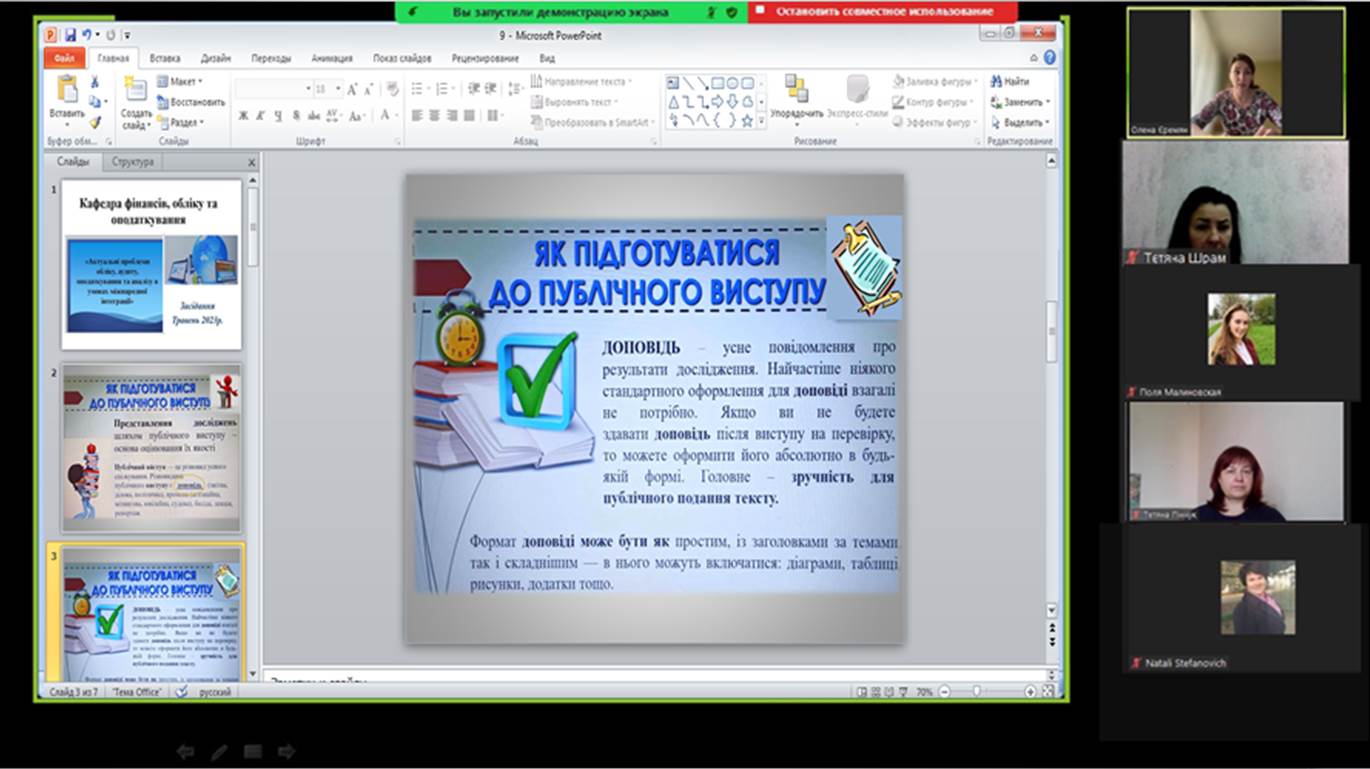Open the font size dropdown
This screenshot has width=1370, height=769.
point(338,89)
